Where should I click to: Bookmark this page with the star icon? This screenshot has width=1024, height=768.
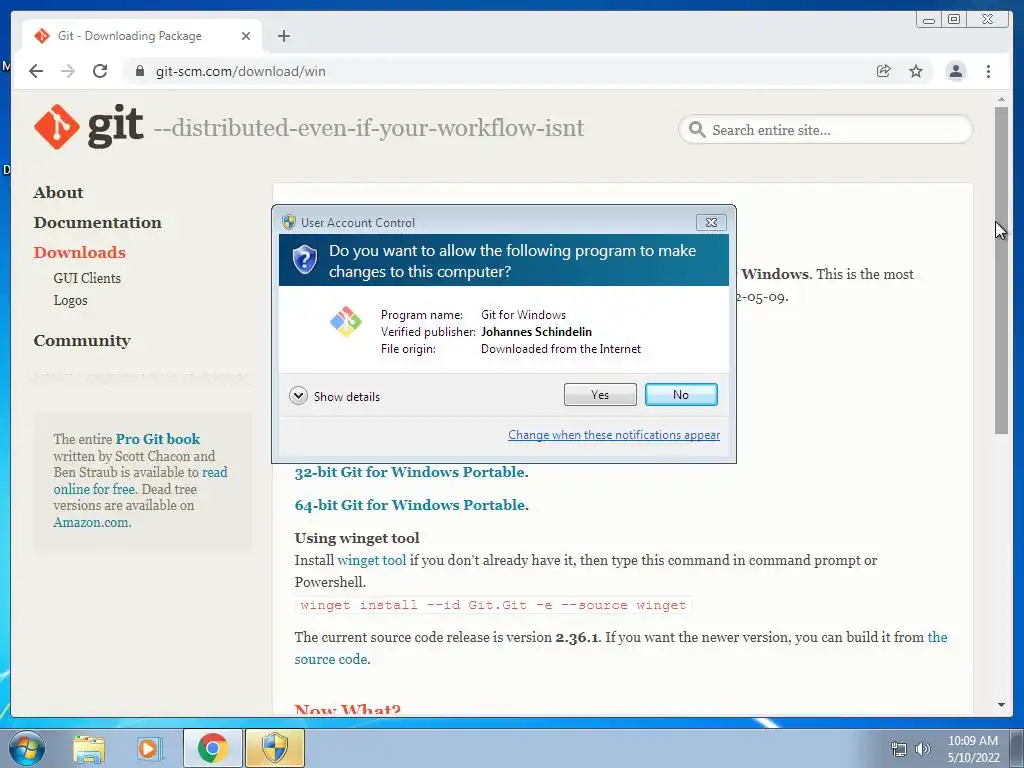(x=916, y=71)
